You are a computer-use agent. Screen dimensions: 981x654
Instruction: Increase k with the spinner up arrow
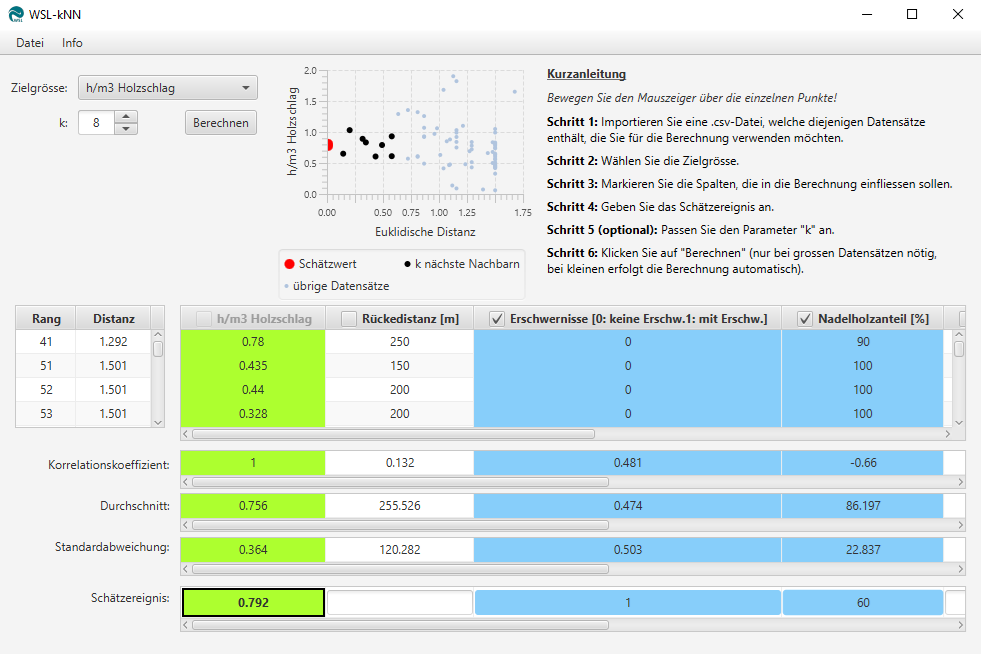point(126,116)
